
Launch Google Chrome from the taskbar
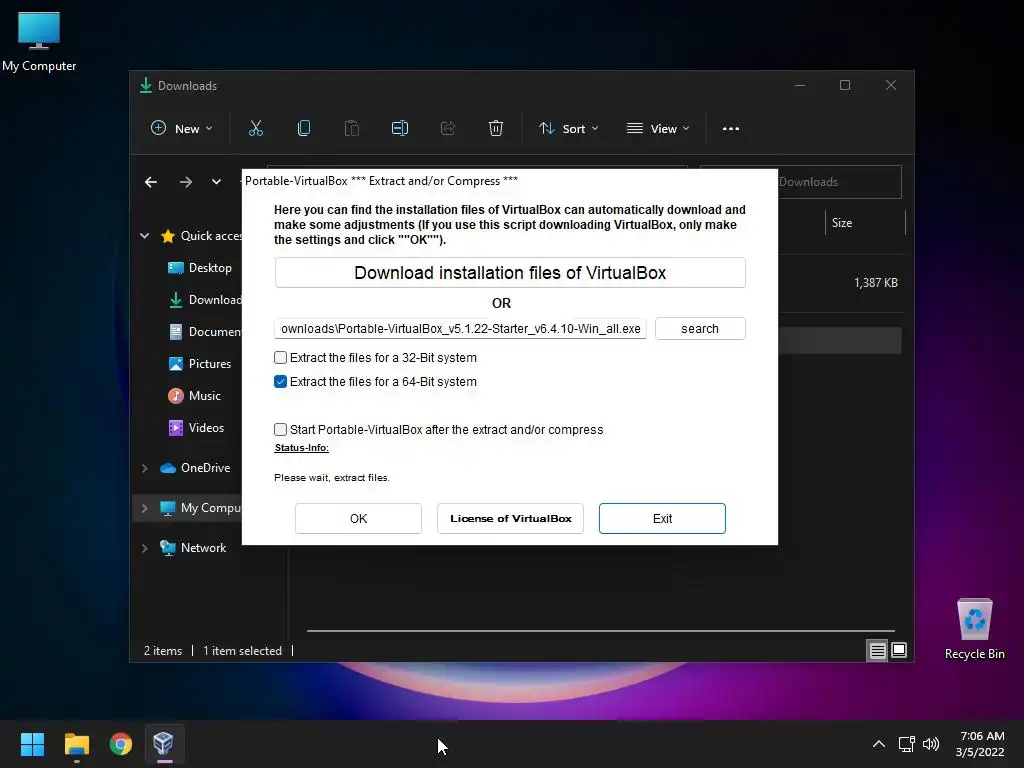pos(120,744)
